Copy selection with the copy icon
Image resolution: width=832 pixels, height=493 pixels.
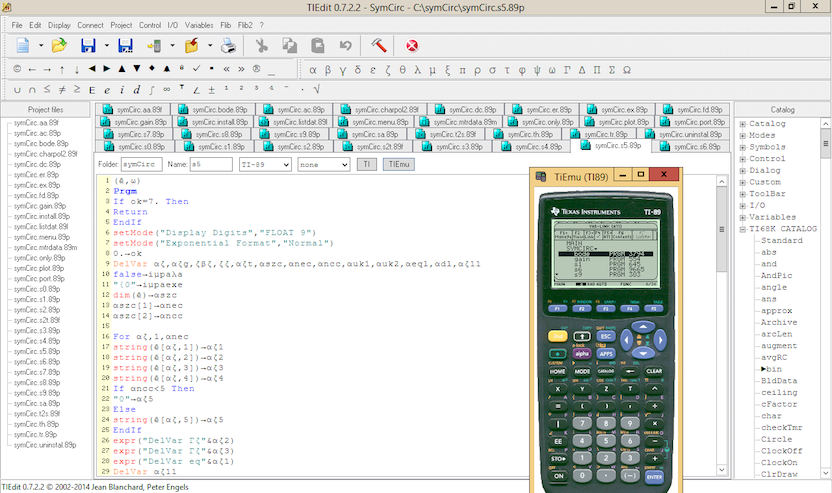point(290,46)
